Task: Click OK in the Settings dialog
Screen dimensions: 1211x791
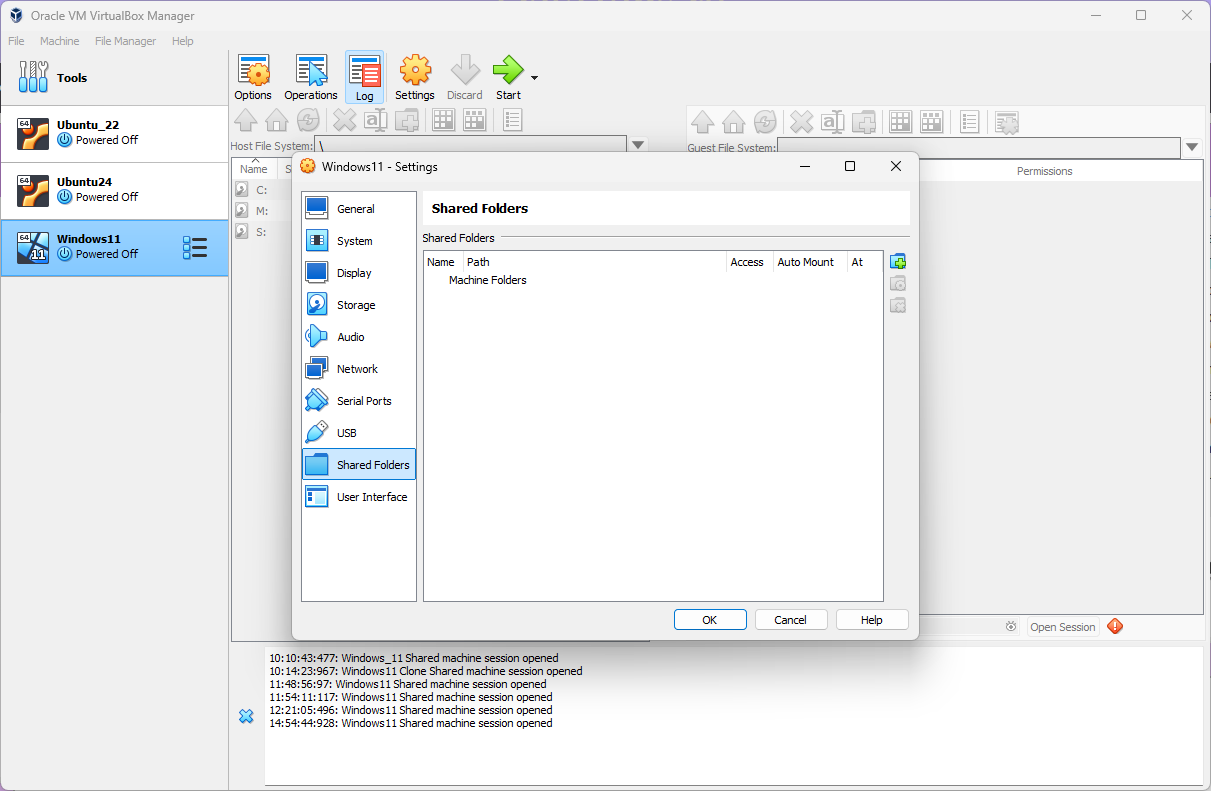Action: pos(710,620)
